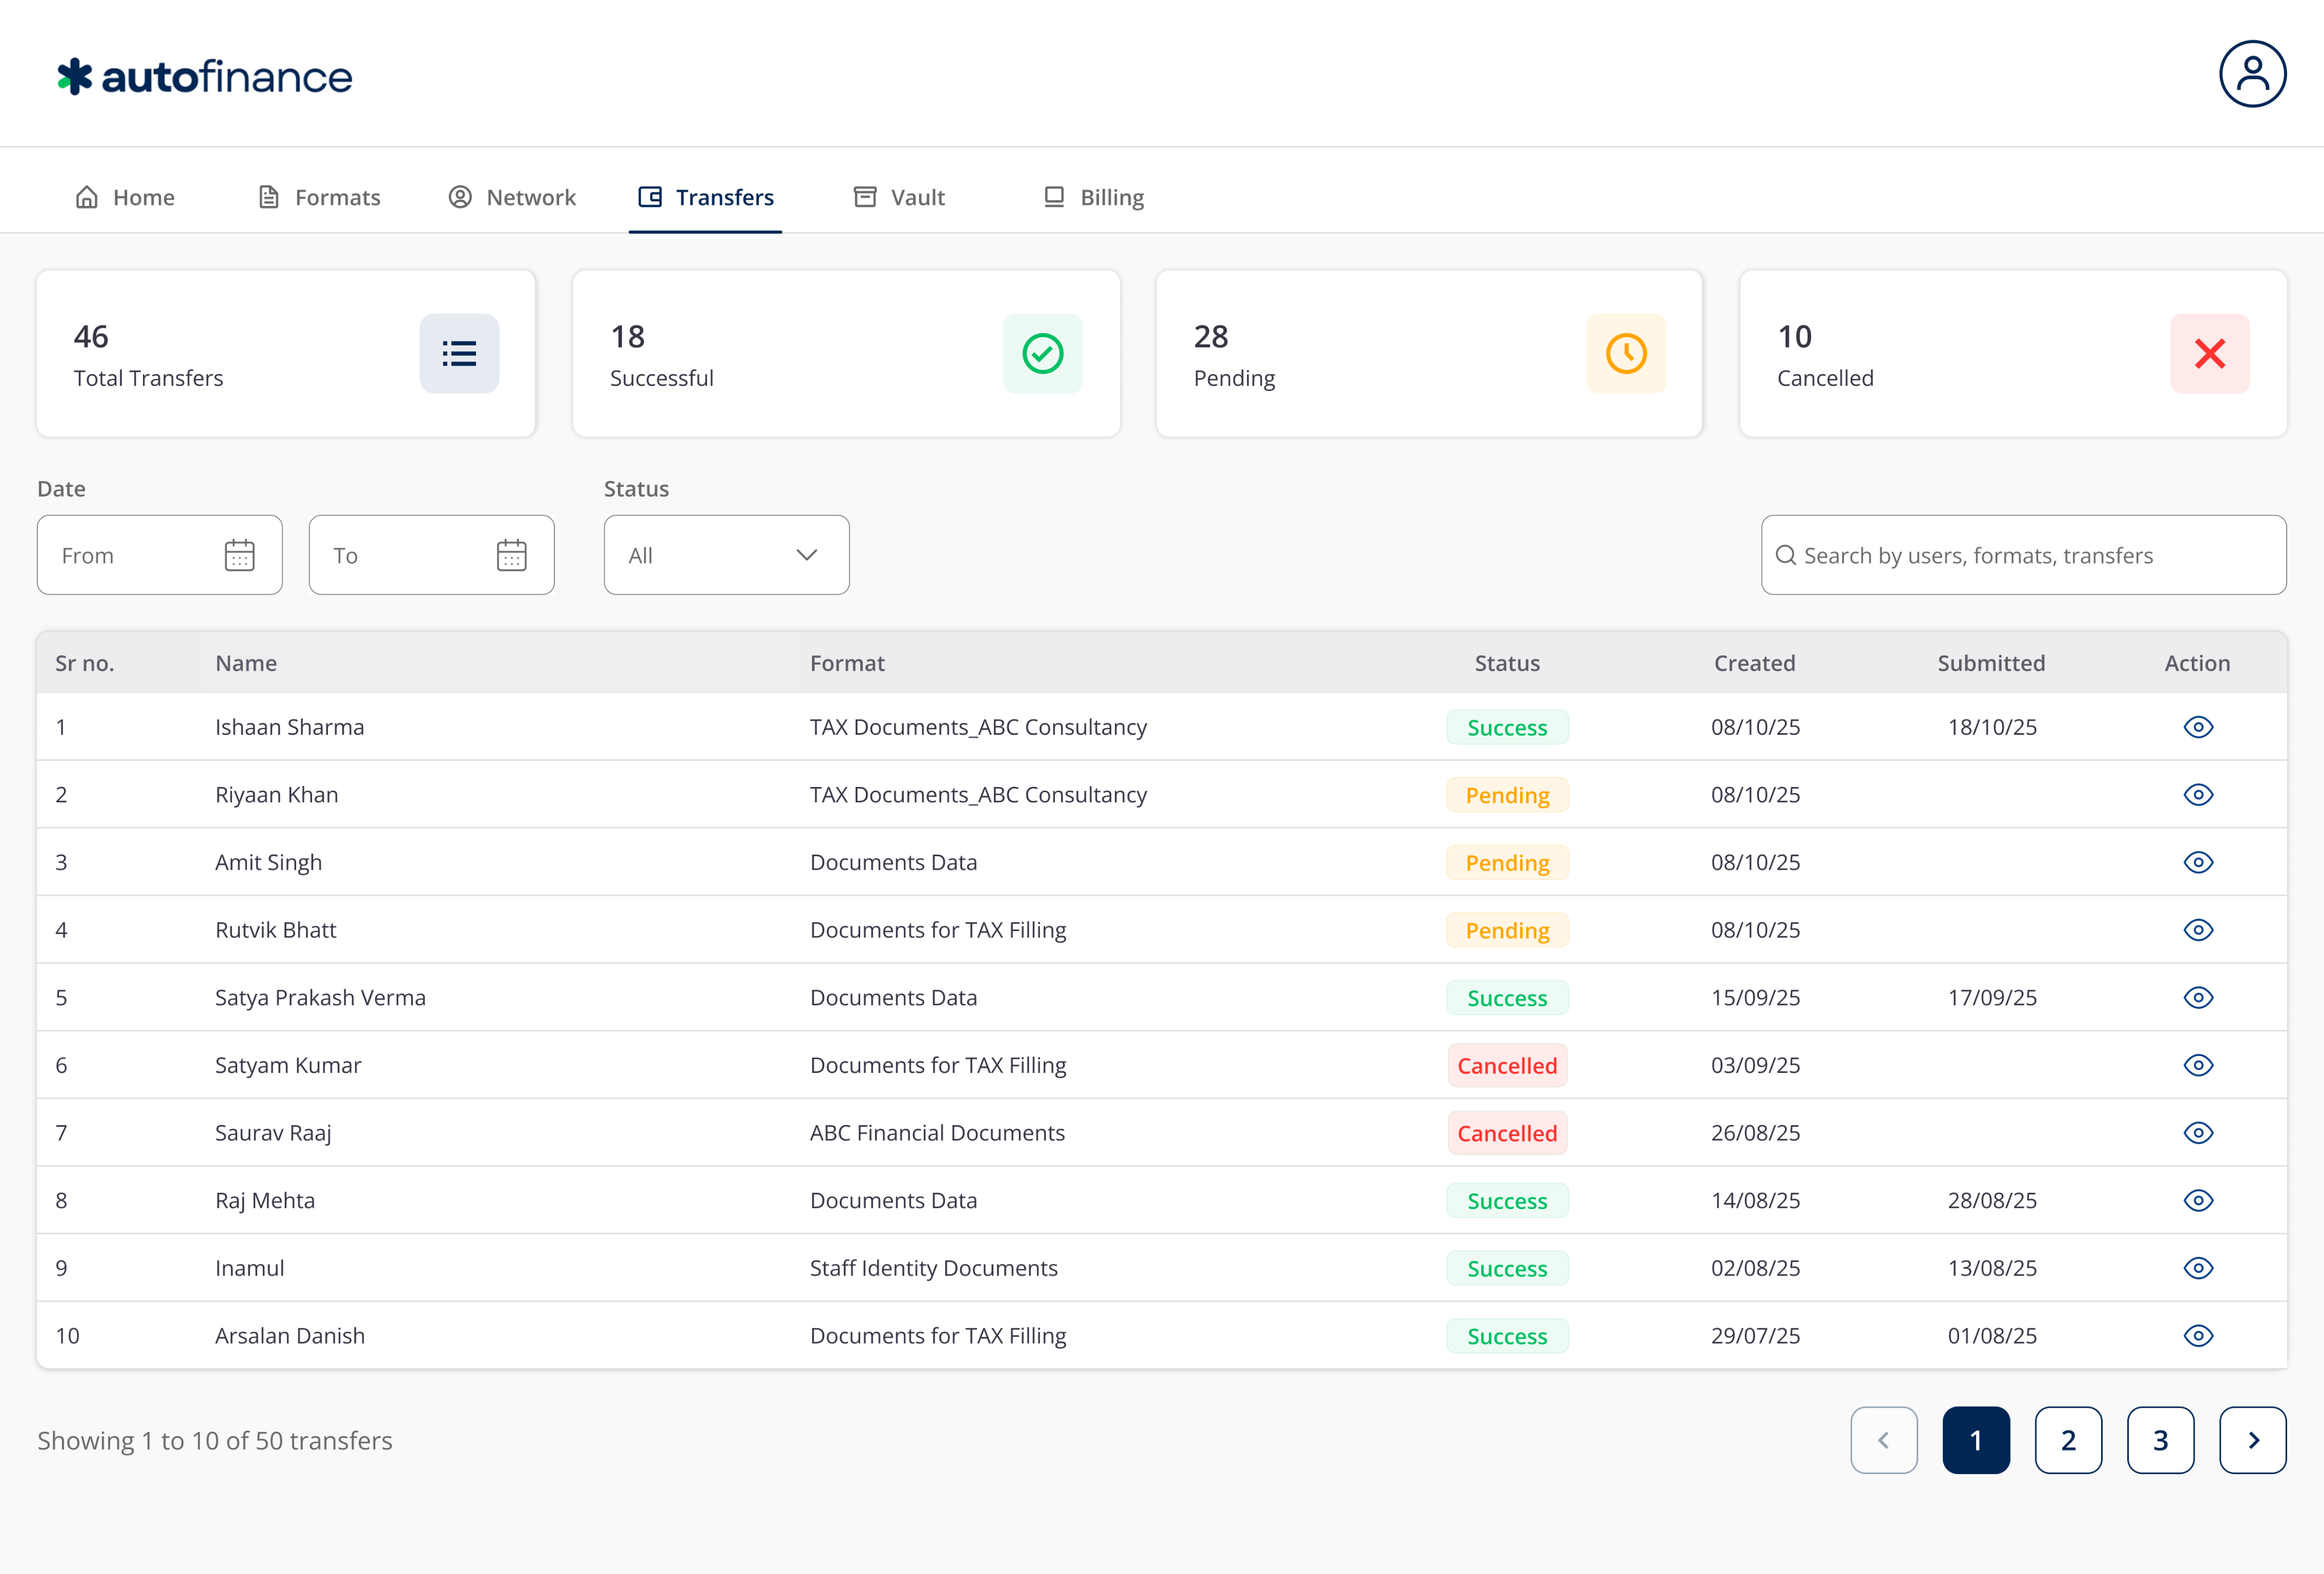Viewport: 2324px width, 1574px height.
Task: Click the Sr no. column header
Action: pyautogui.click(x=85, y=663)
